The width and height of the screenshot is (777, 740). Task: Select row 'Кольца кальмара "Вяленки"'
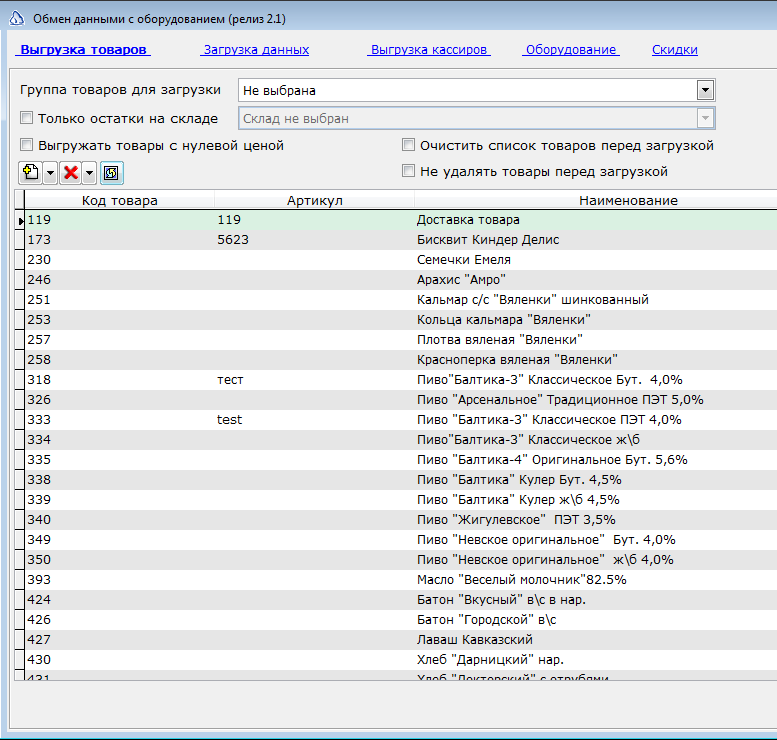coord(400,320)
